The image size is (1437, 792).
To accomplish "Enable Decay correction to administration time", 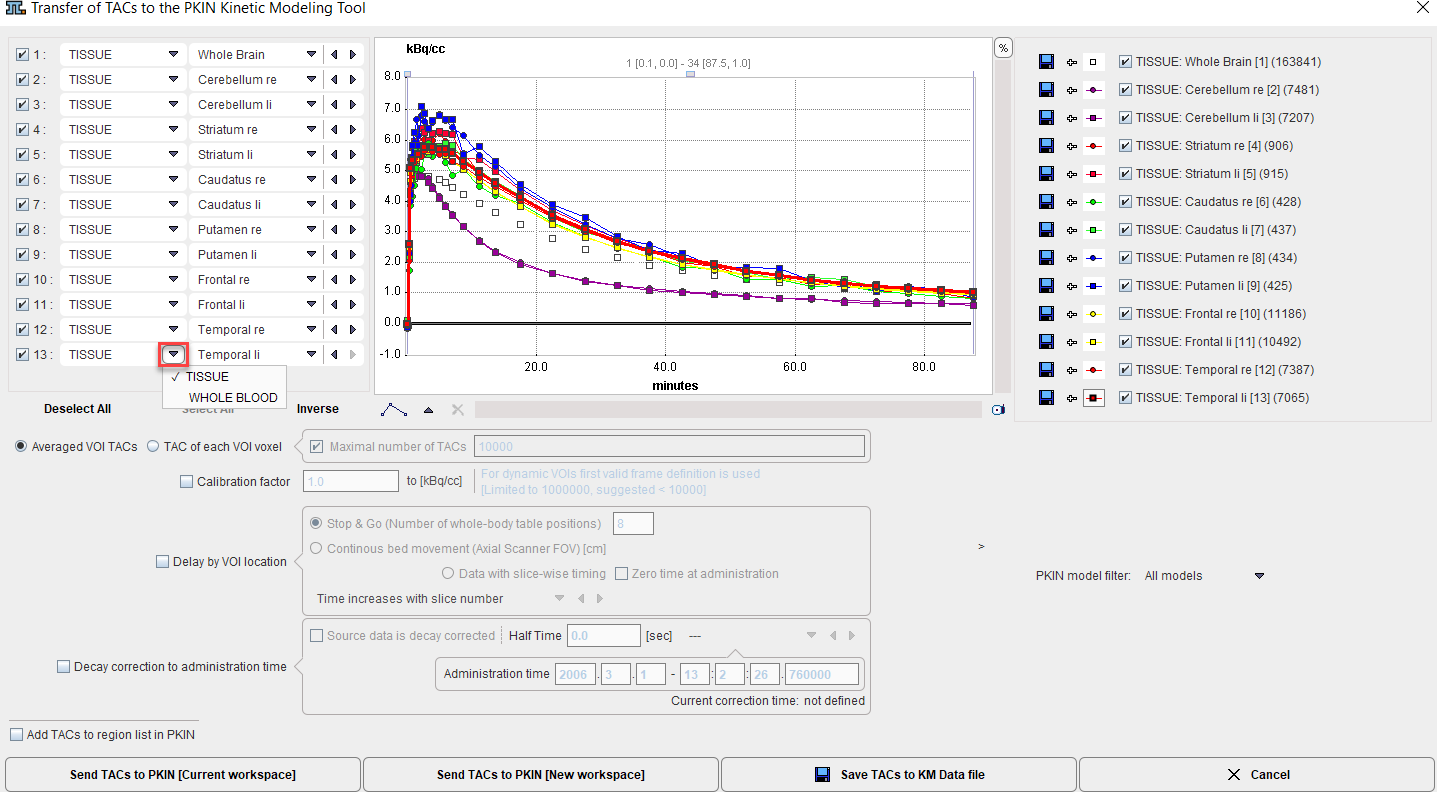I will [63, 667].
